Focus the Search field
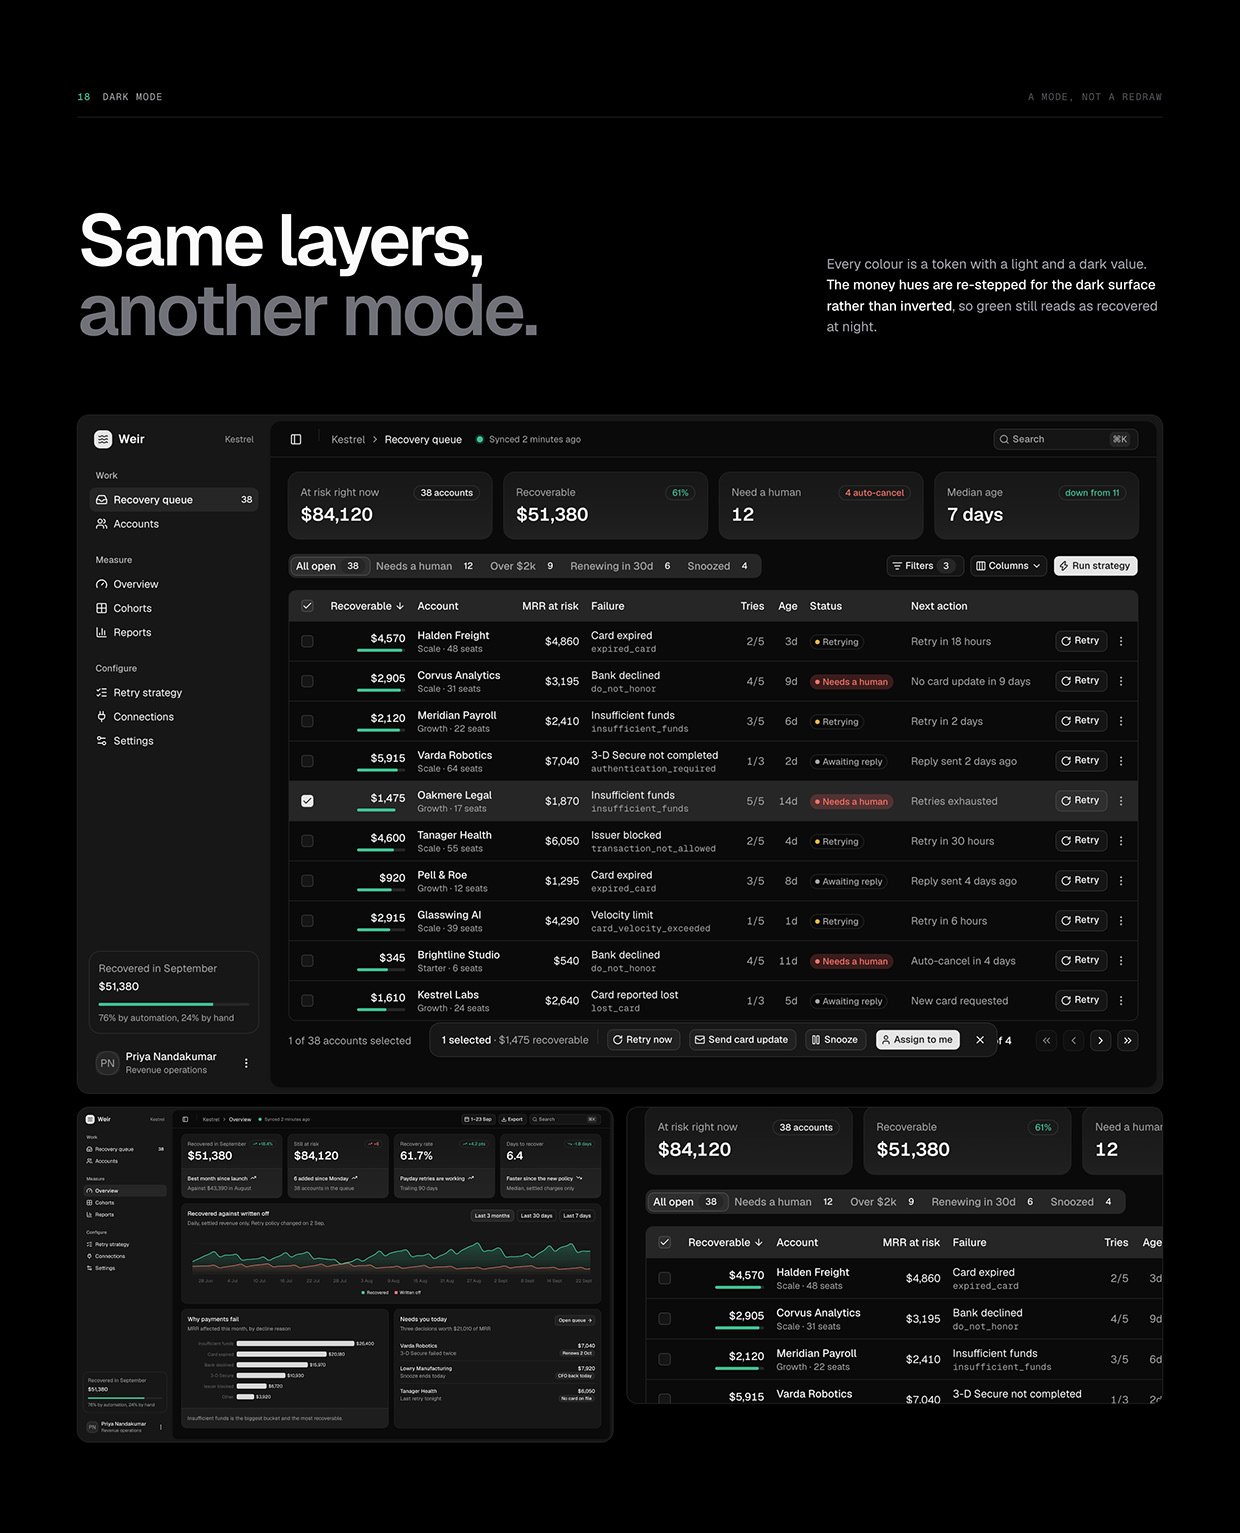 [1065, 439]
